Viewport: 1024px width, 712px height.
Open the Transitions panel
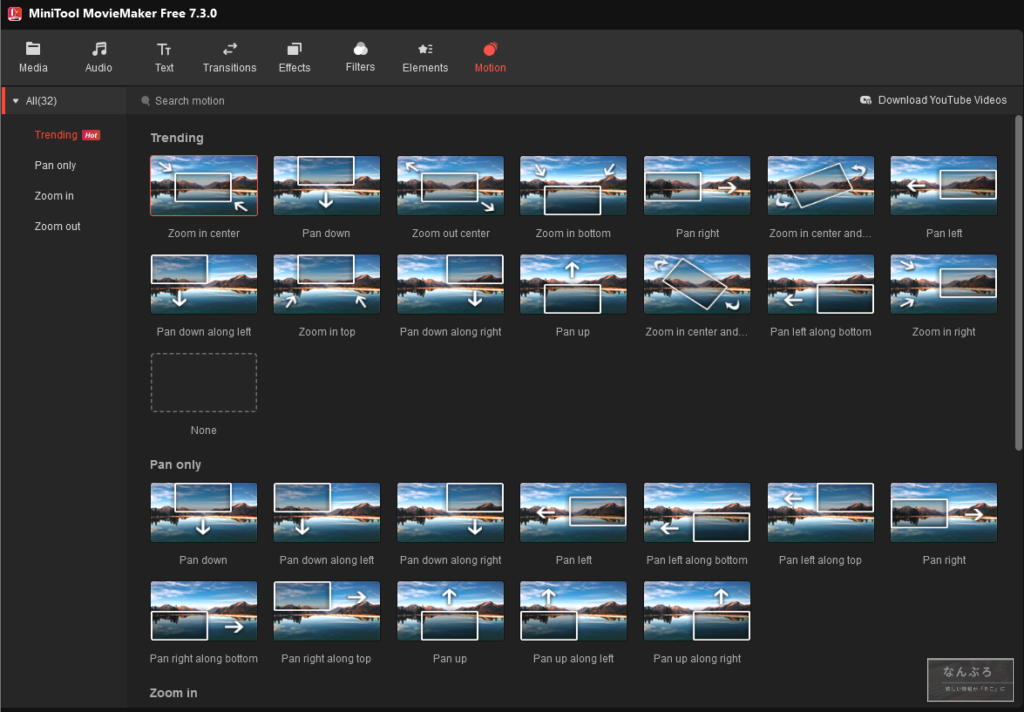[x=229, y=57]
